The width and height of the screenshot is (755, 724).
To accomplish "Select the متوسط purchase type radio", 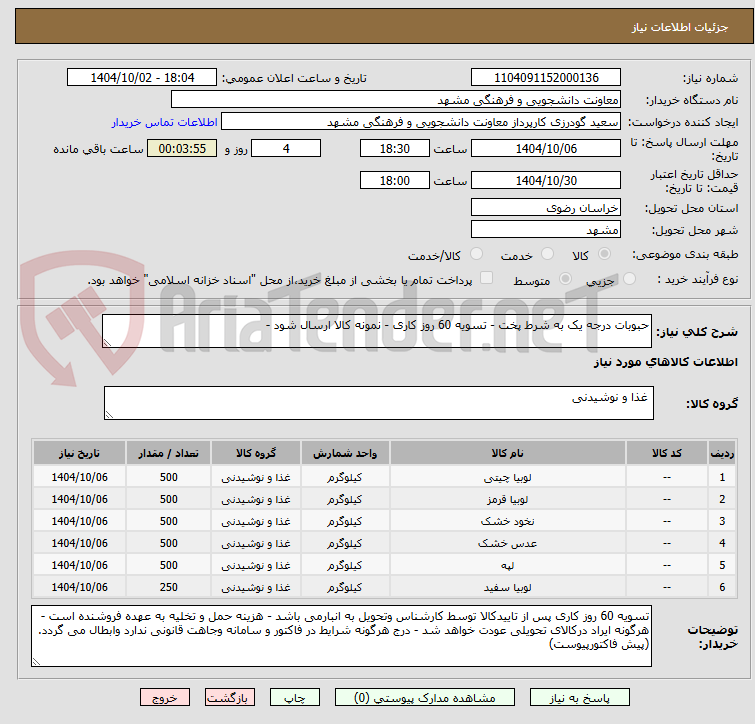I will point(565,279).
